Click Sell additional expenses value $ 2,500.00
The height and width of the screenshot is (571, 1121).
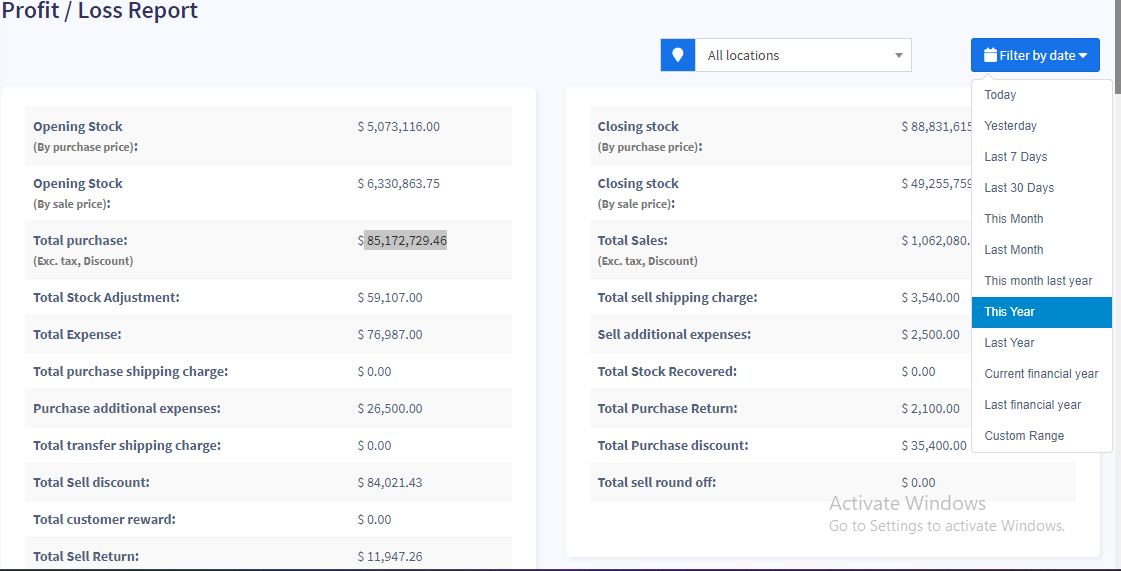click(x=931, y=334)
